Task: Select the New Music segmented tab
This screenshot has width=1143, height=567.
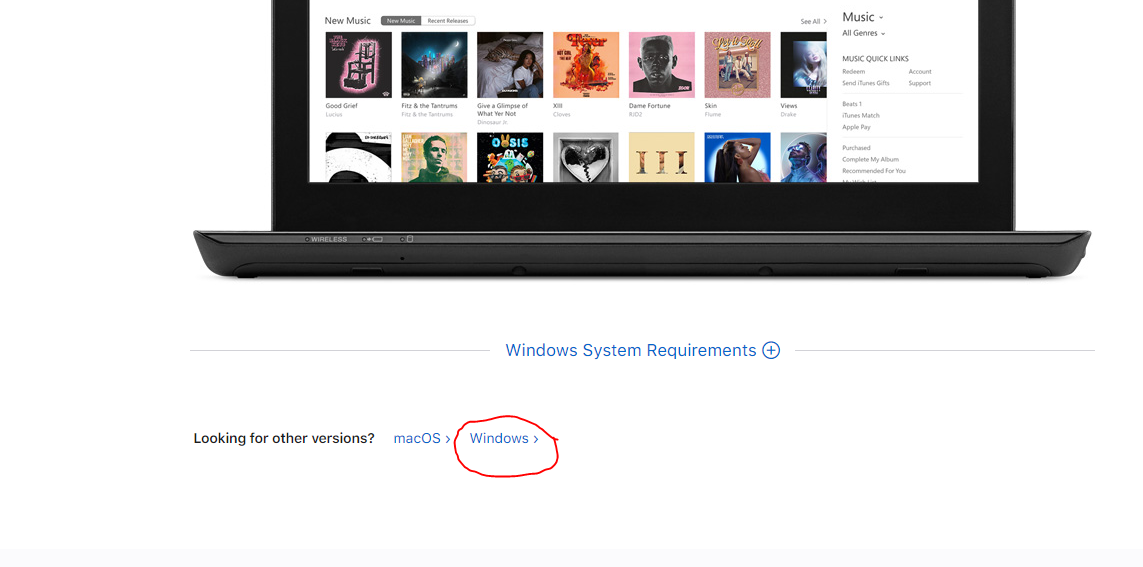Action: click(401, 21)
